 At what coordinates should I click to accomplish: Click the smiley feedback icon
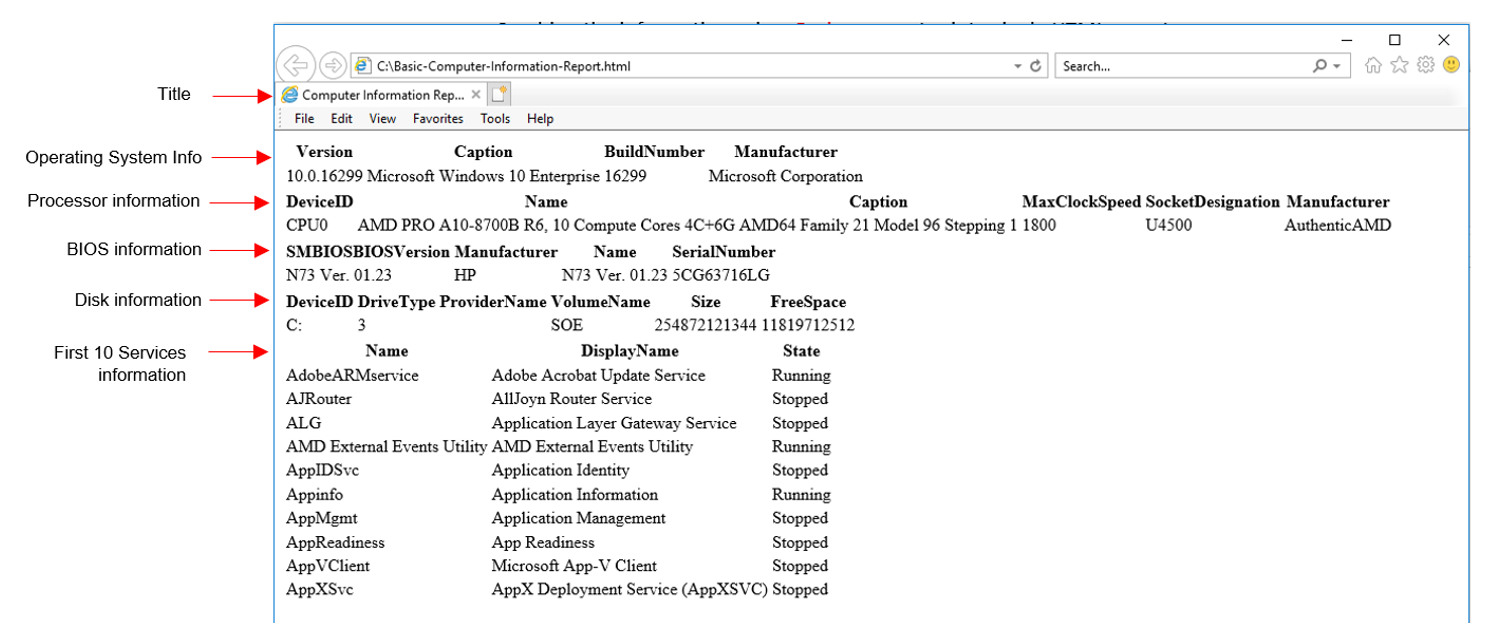(x=1451, y=65)
